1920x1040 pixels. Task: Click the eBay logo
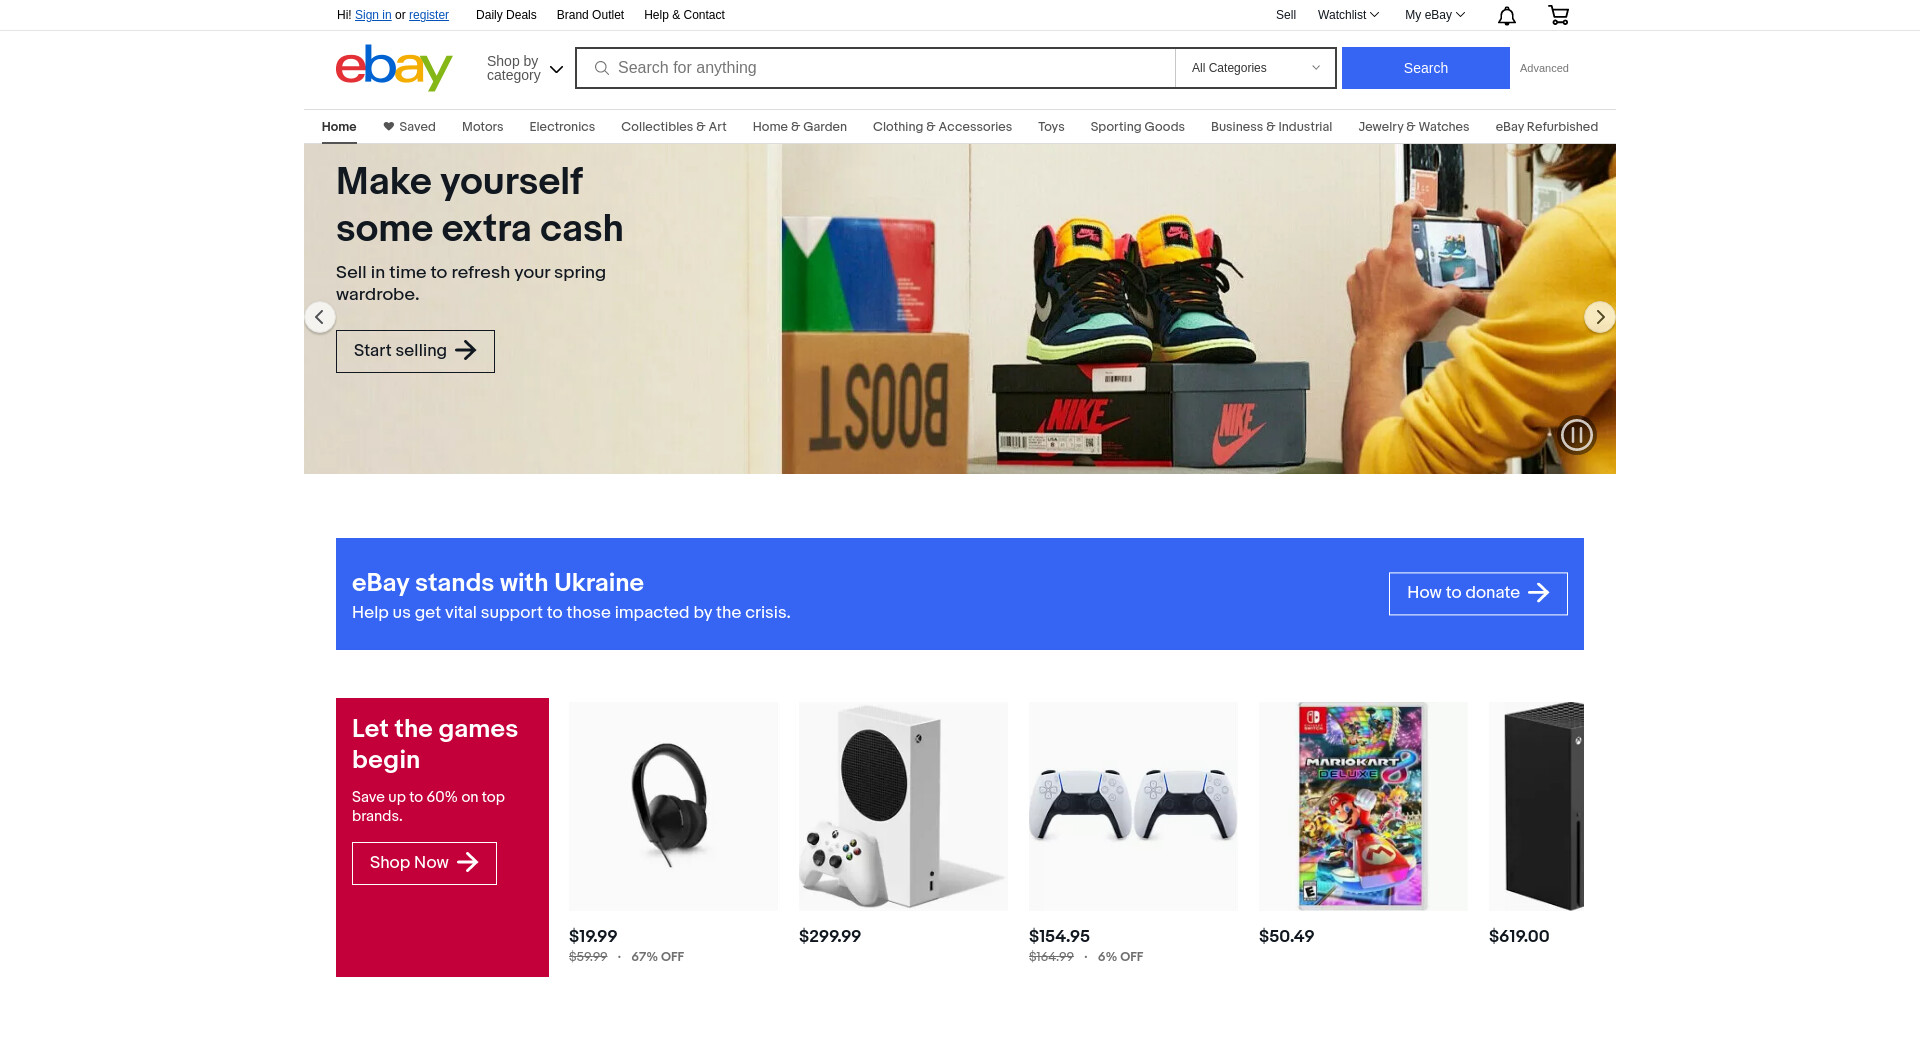click(x=394, y=68)
